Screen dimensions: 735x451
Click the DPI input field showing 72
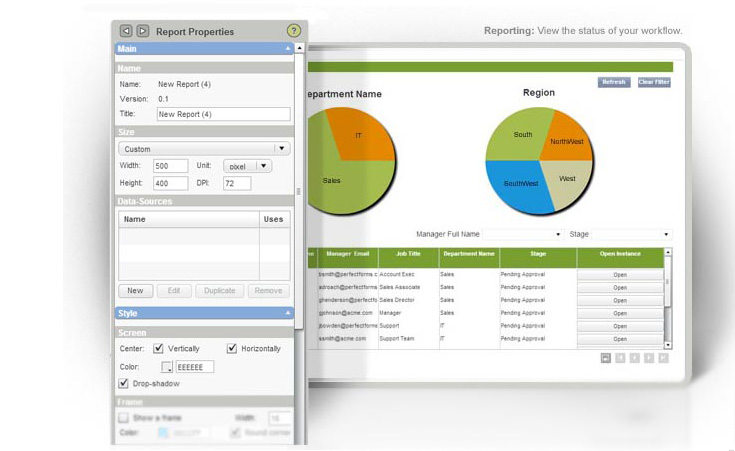pos(237,183)
